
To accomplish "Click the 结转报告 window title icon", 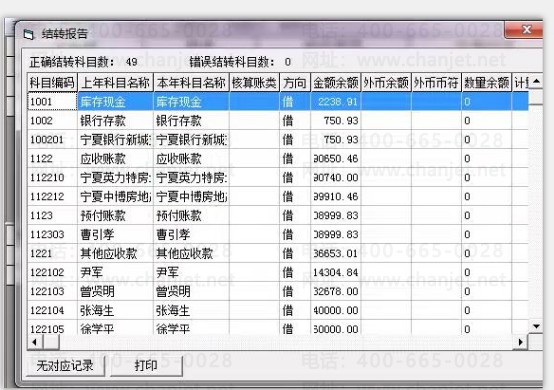I will [28, 34].
